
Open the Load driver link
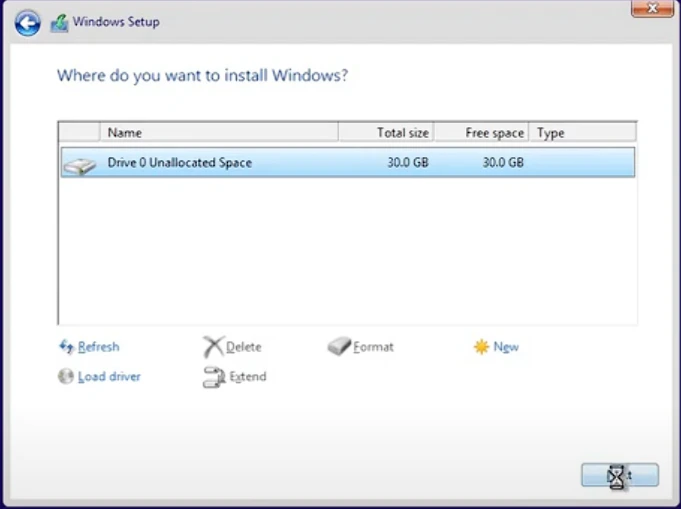[x=109, y=377]
